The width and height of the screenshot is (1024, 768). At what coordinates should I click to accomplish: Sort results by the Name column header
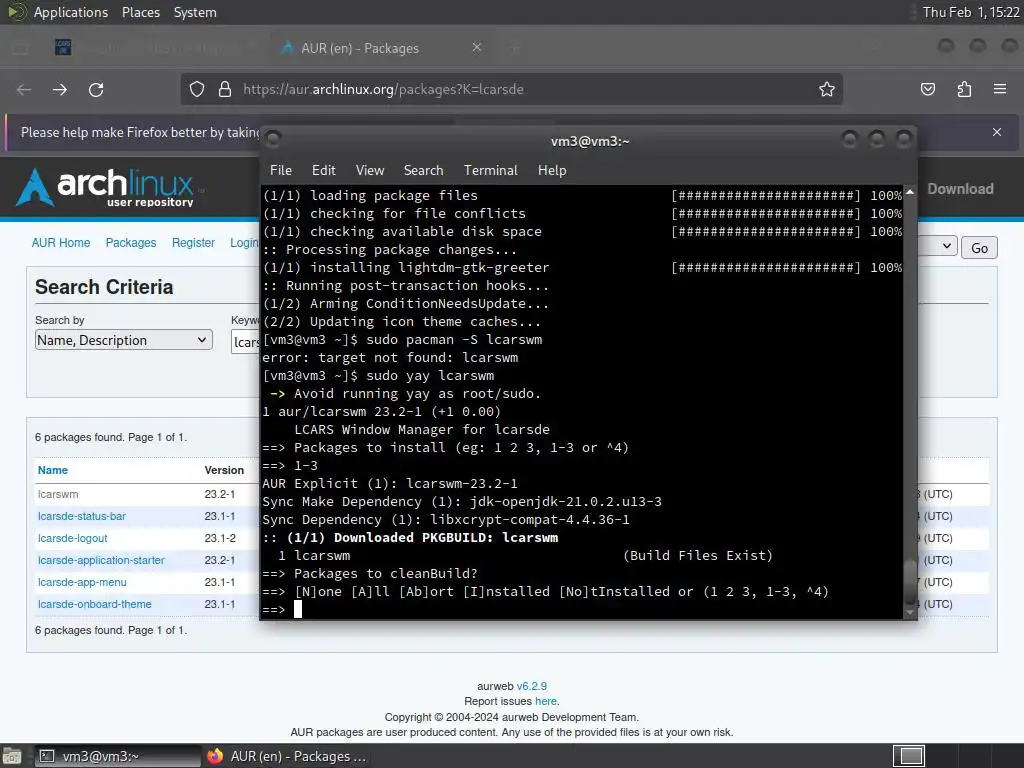coord(53,470)
